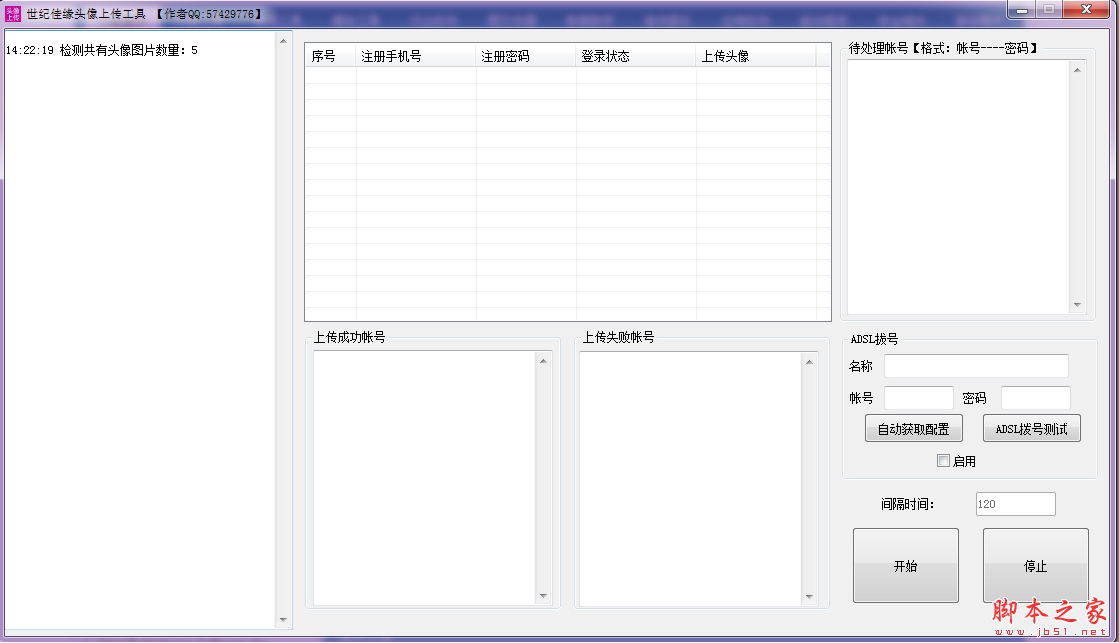Click the ADSL拨号测试 button
Screen dimensions: 1119x643
[1031, 428]
